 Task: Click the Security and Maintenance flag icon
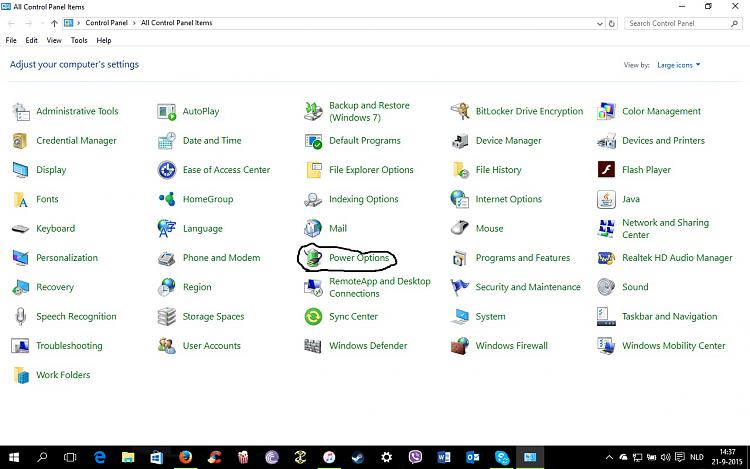click(x=460, y=287)
